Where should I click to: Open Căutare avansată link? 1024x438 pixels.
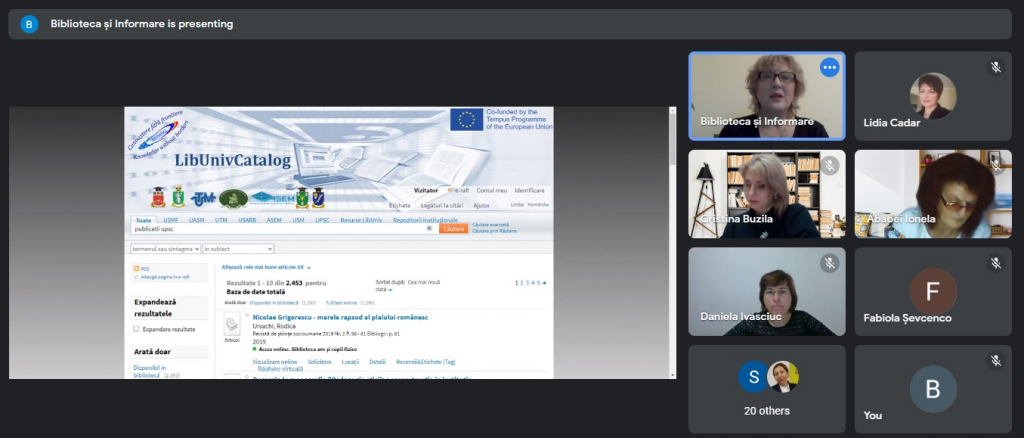[x=490, y=225]
